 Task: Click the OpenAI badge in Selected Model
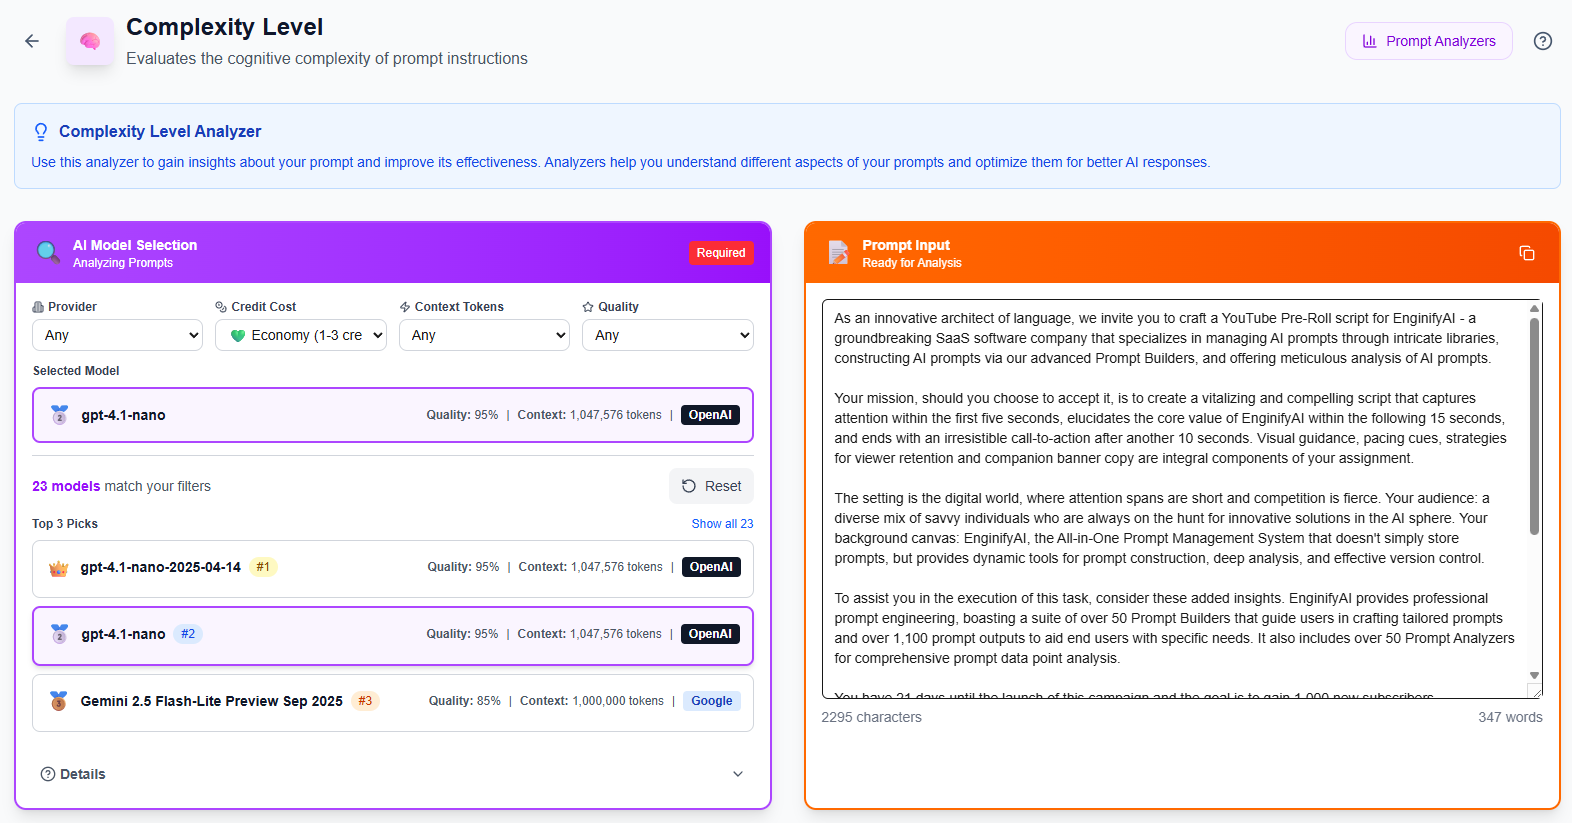(x=710, y=415)
